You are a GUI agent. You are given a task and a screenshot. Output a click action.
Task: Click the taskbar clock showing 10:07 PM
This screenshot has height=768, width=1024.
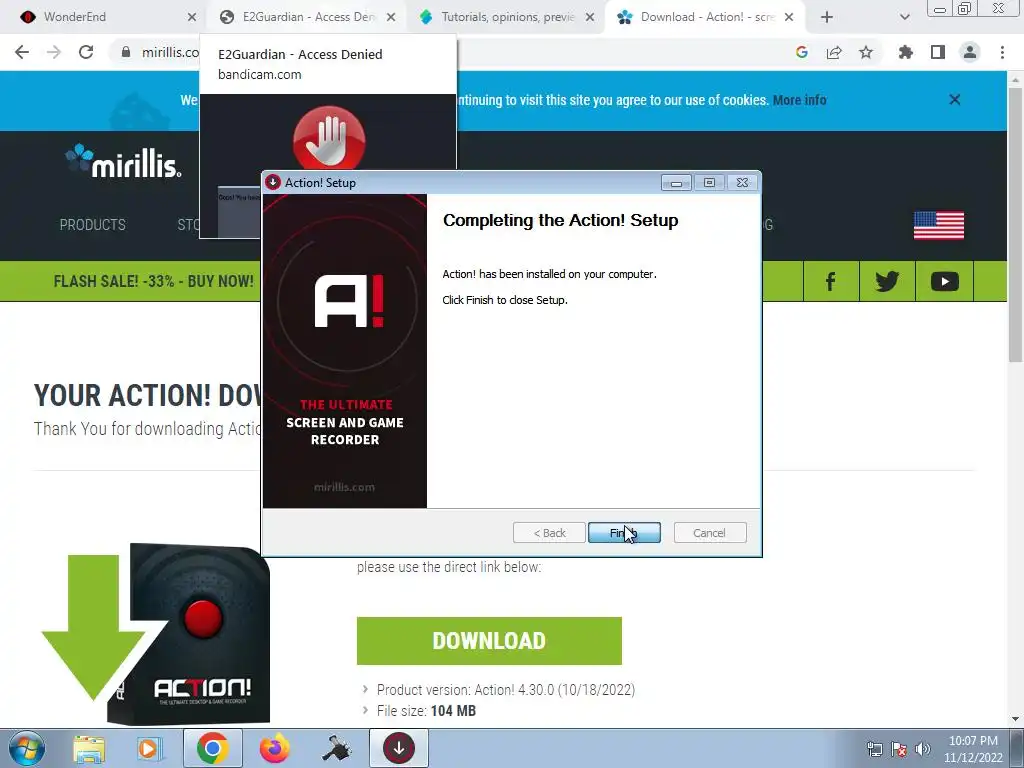[973, 749]
